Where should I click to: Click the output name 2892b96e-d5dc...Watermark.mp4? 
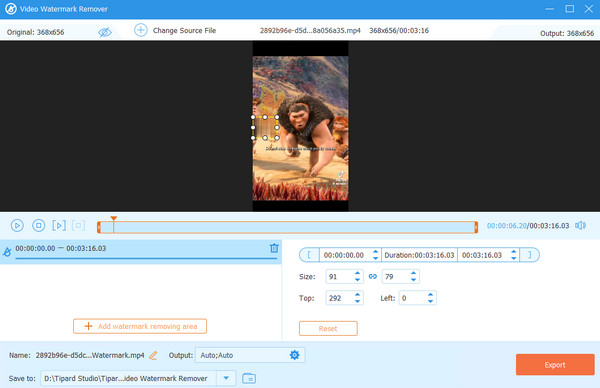pyautogui.click(x=90, y=355)
